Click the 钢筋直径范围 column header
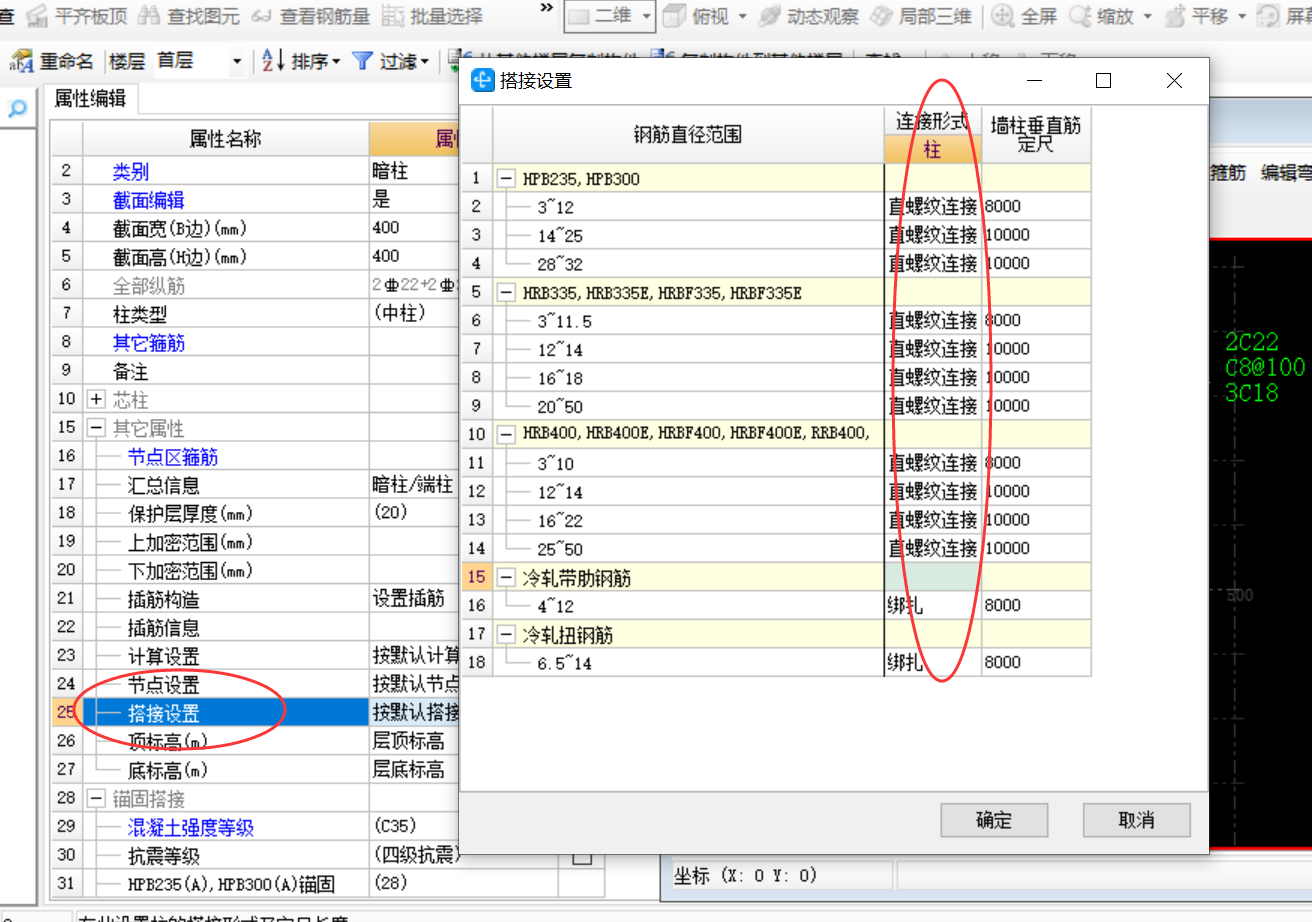The width and height of the screenshot is (1312, 922). pyautogui.click(x=688, y=135)
